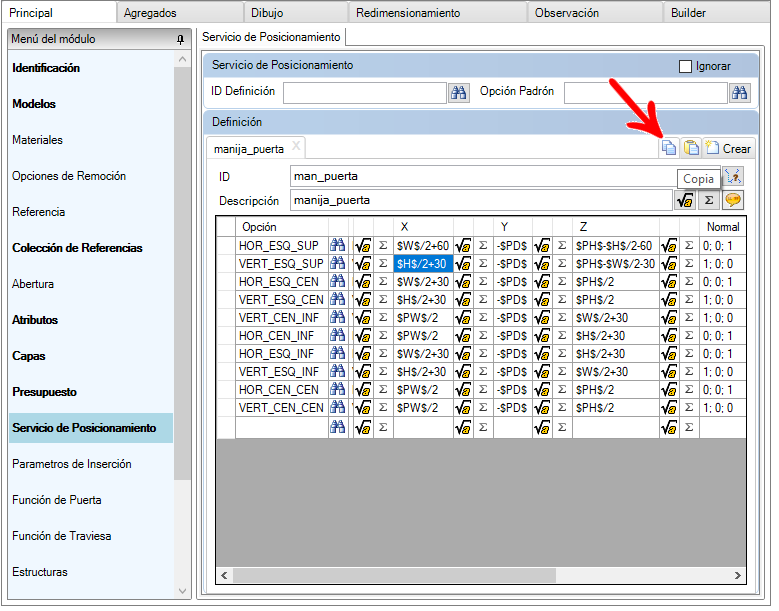
Task: Open Materiales in module menu
Action: [x=38, y=140]
